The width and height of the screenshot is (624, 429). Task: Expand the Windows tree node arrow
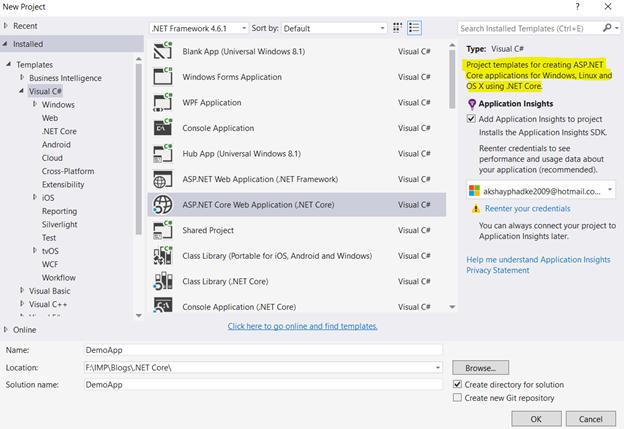click(35, 104)
